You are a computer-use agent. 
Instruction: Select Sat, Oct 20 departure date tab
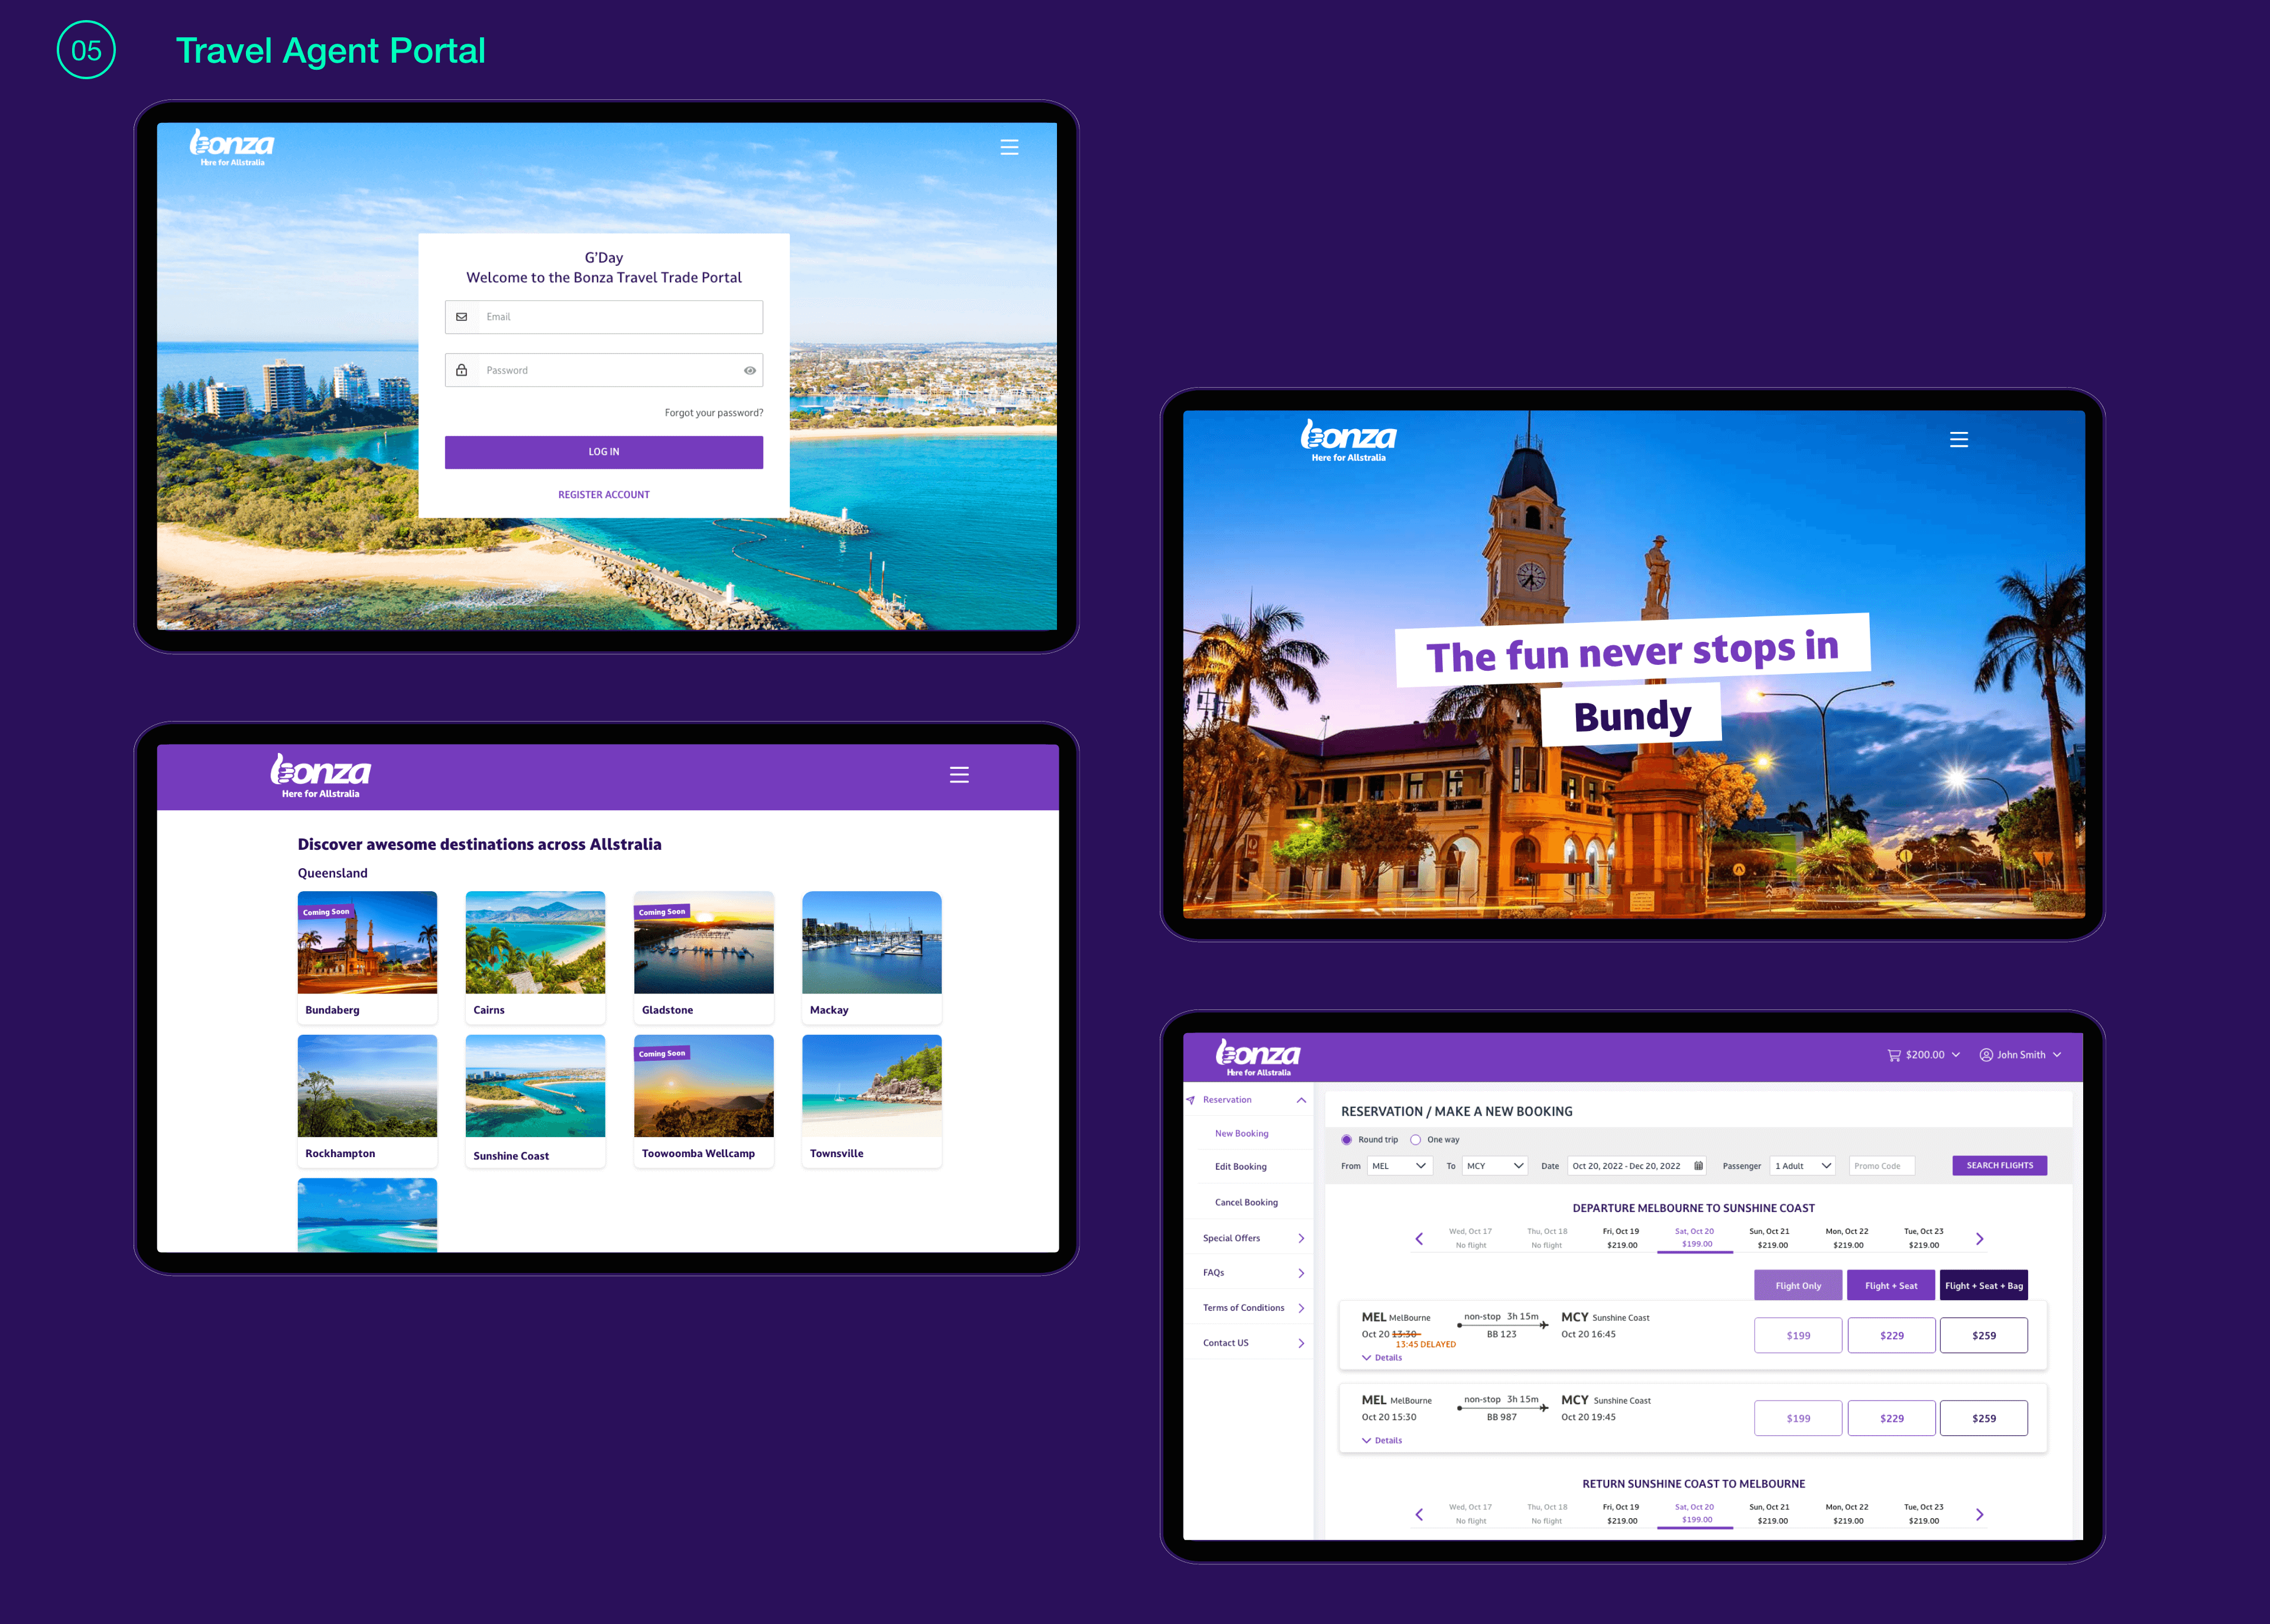tap(1694, 1238)
